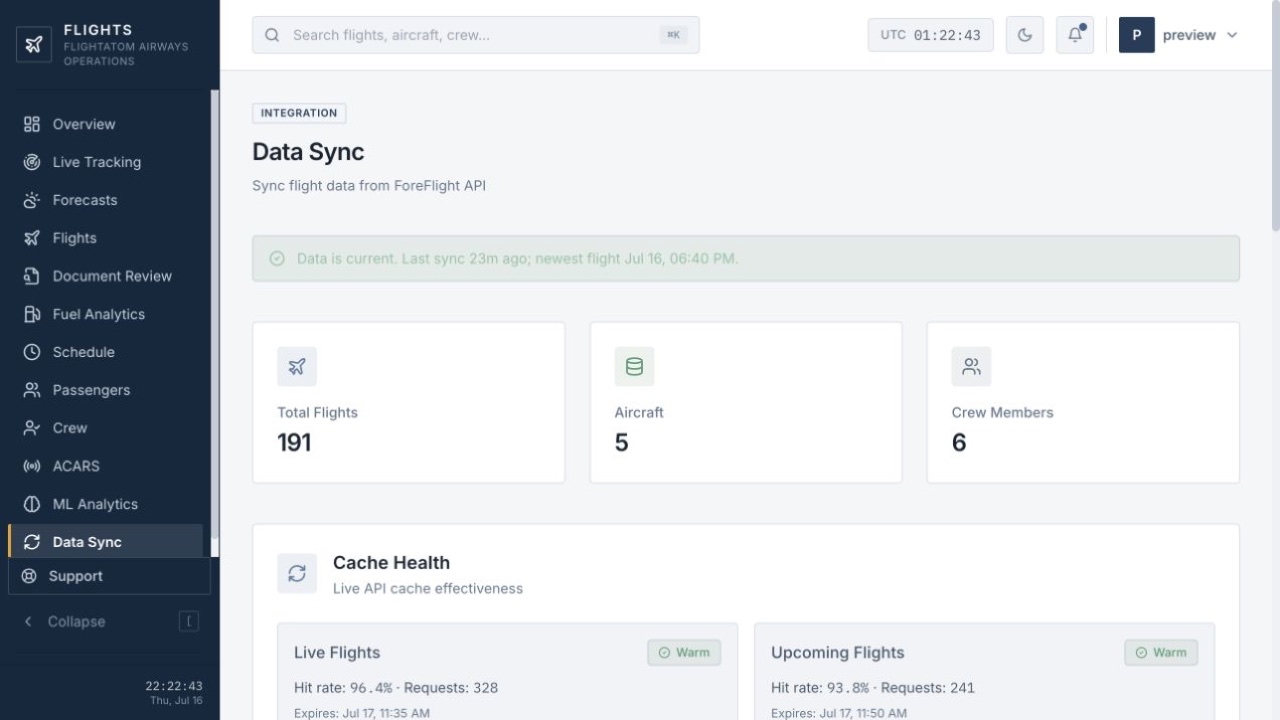The height and width of the screenshot is (720, 1280).
Task: Click the green check icon in status banner
Action: tap(277, 258)
